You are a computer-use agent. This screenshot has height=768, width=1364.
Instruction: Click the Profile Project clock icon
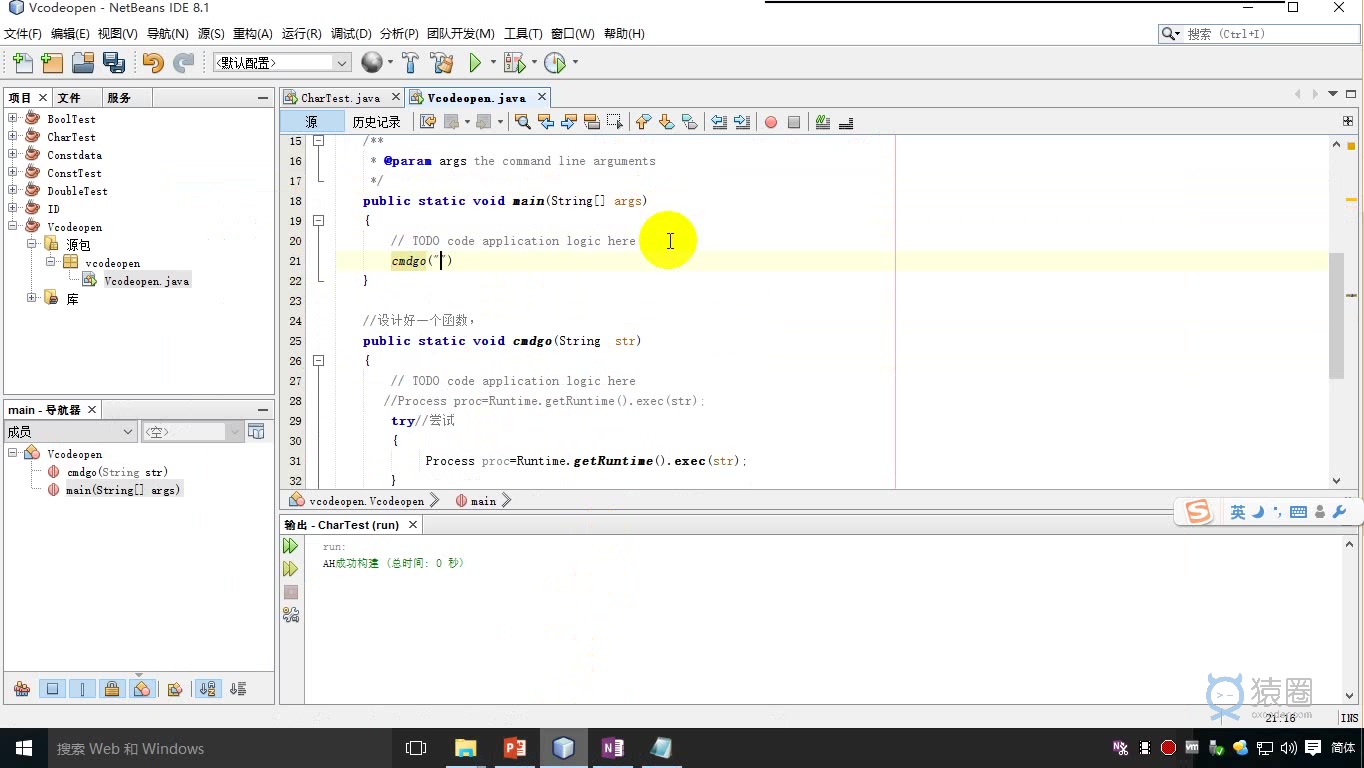pyautogui.click(x=555, y=63)
